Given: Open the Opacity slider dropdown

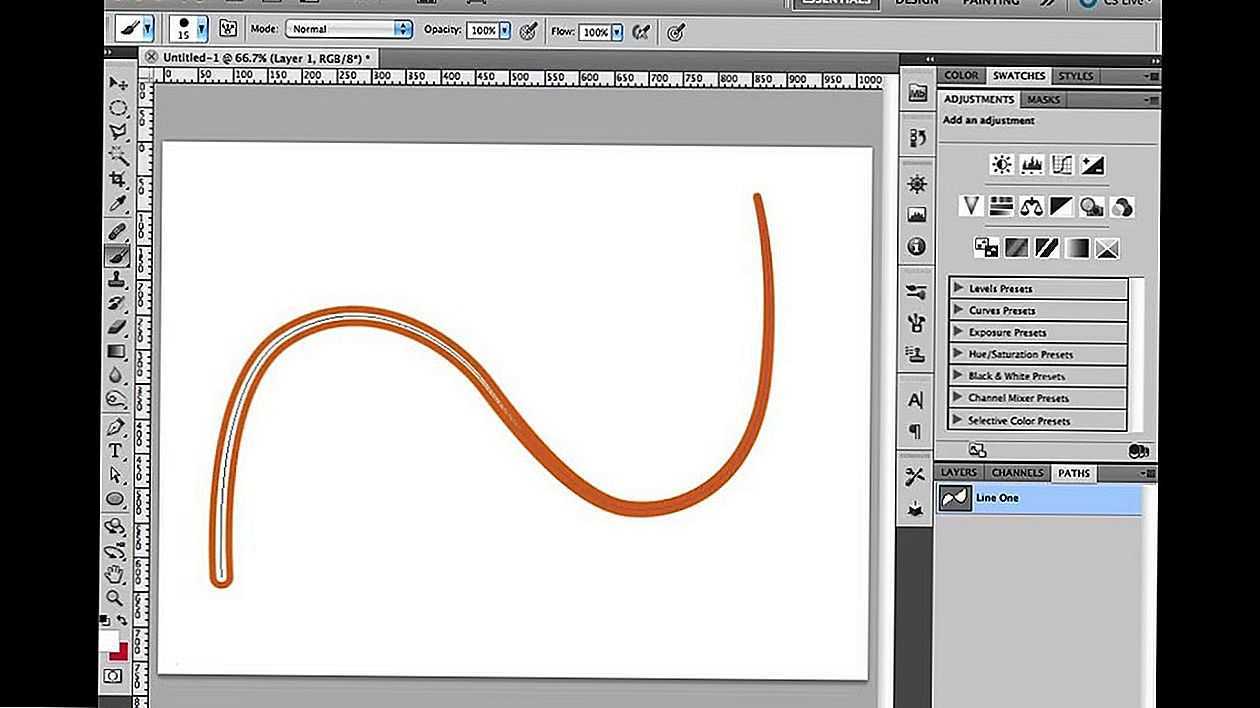Looking at the screenshot, I should [x=505, y=30].
